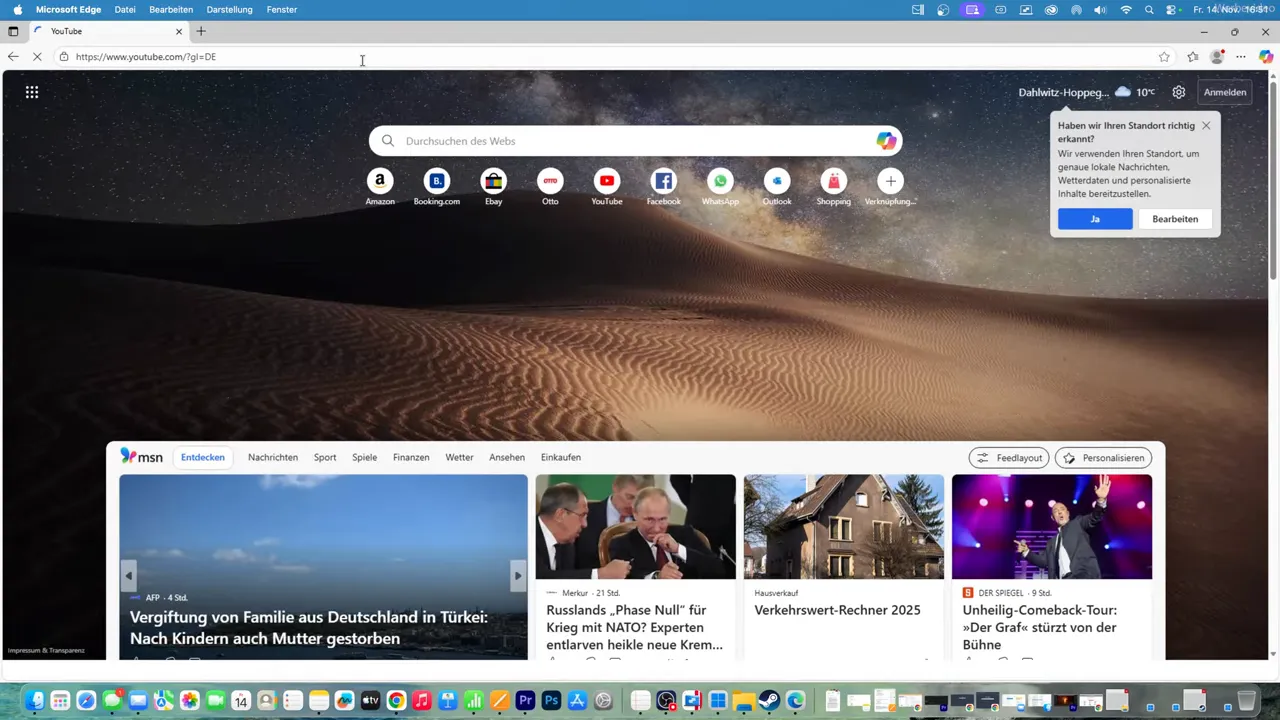Screen dimensions: 1280x720
Task: Click the Anmelden button
Action: coord(1224,92)
